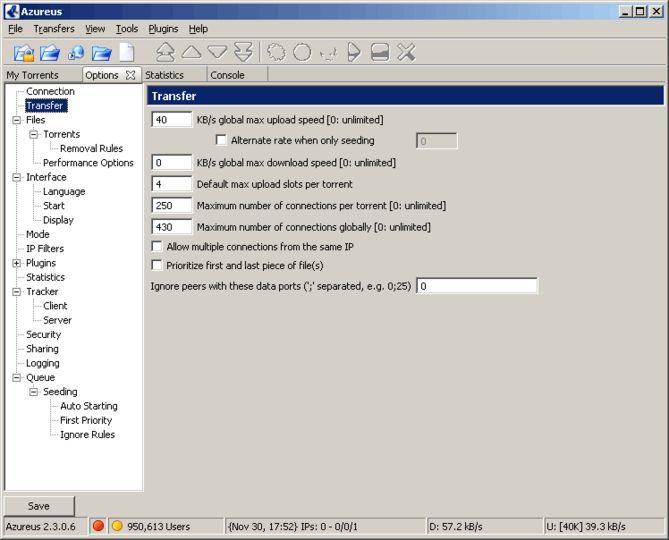Collapse the Torrents tree node
Viewport: 669px width, 540px height.
(x=33, y=134)
